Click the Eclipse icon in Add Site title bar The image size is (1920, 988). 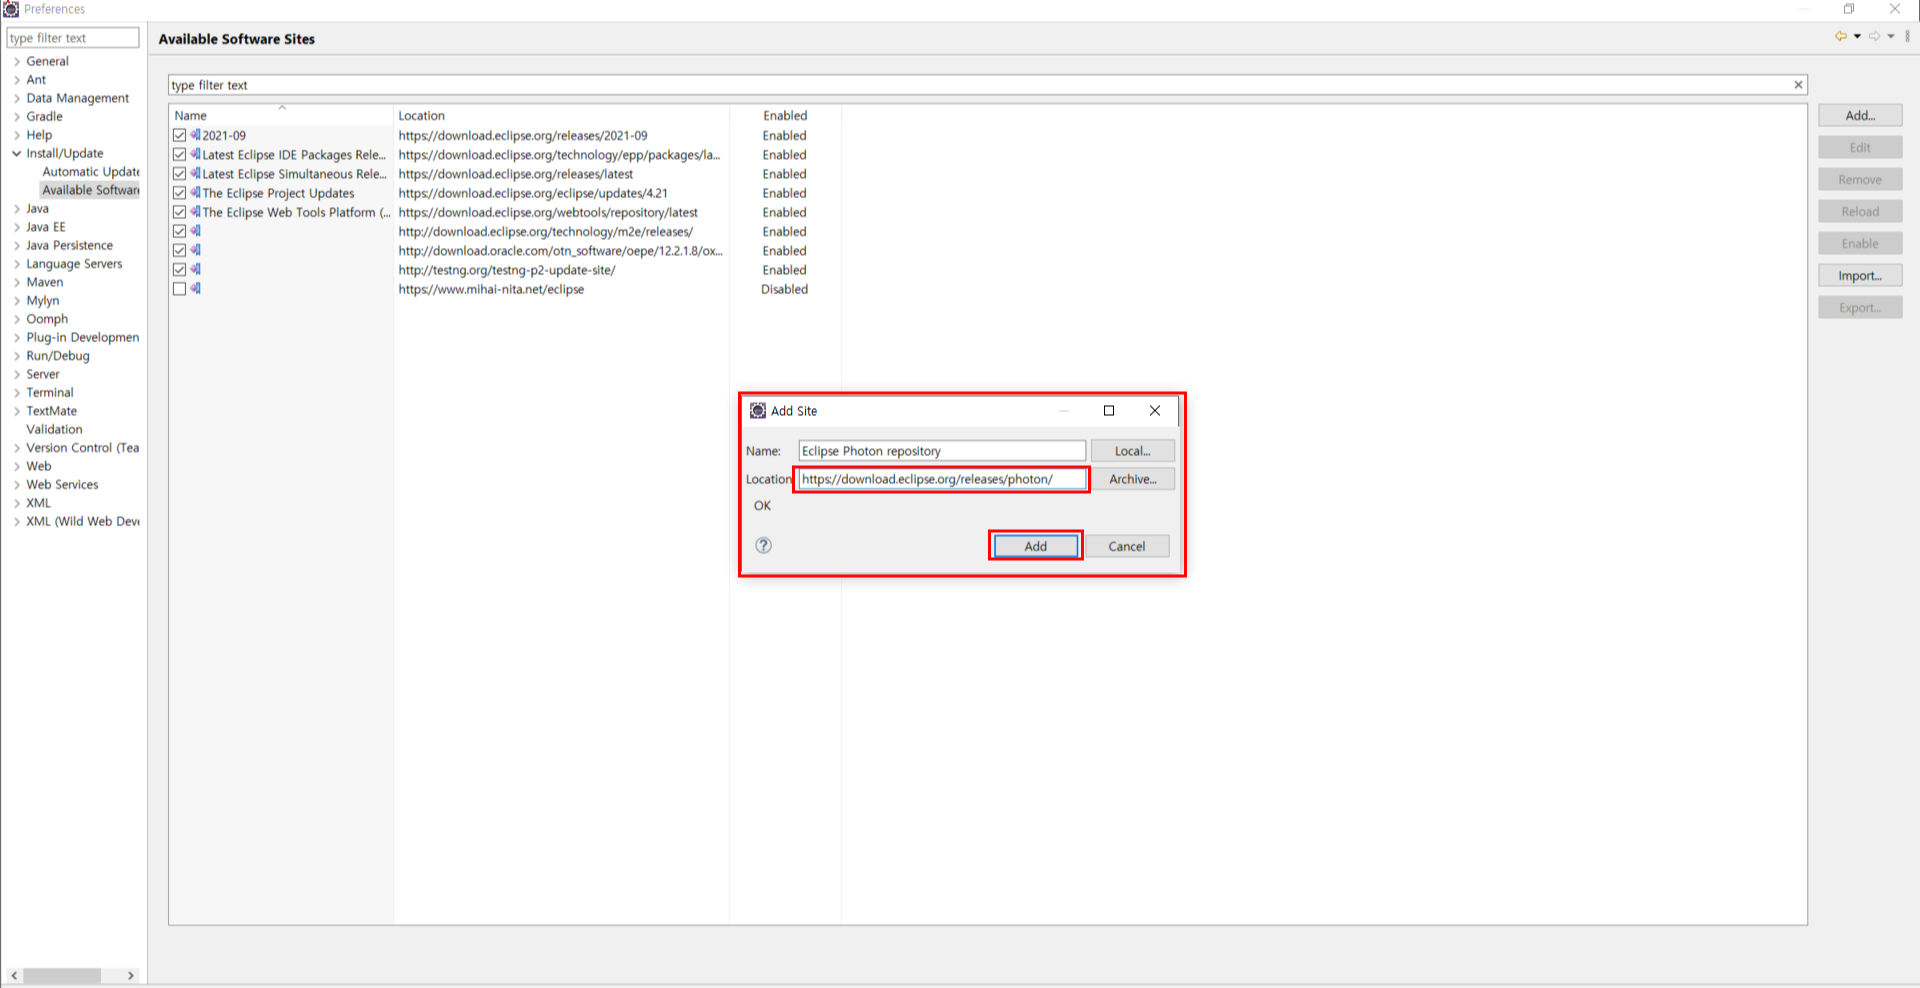(758, 411)
